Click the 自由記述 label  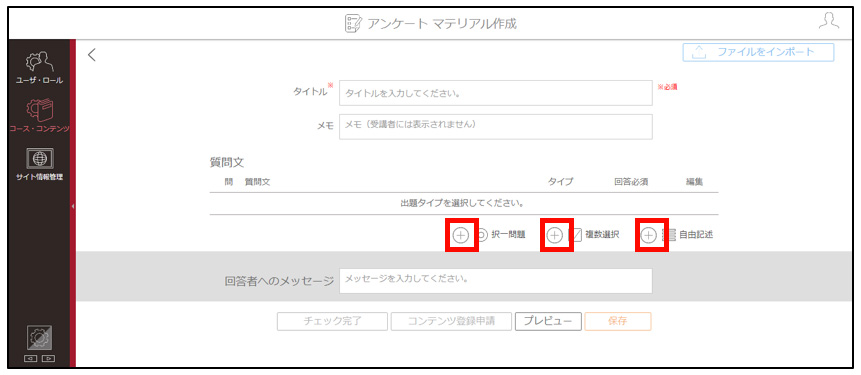(x=696, y=235)
